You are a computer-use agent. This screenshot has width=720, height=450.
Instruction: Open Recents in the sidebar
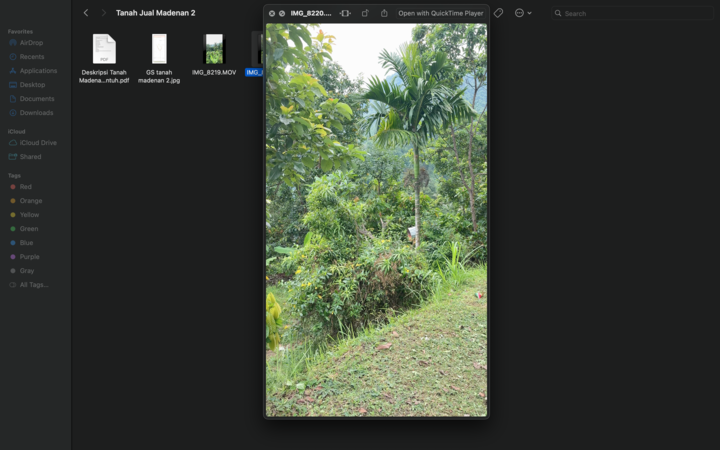[x=32, y=56]
